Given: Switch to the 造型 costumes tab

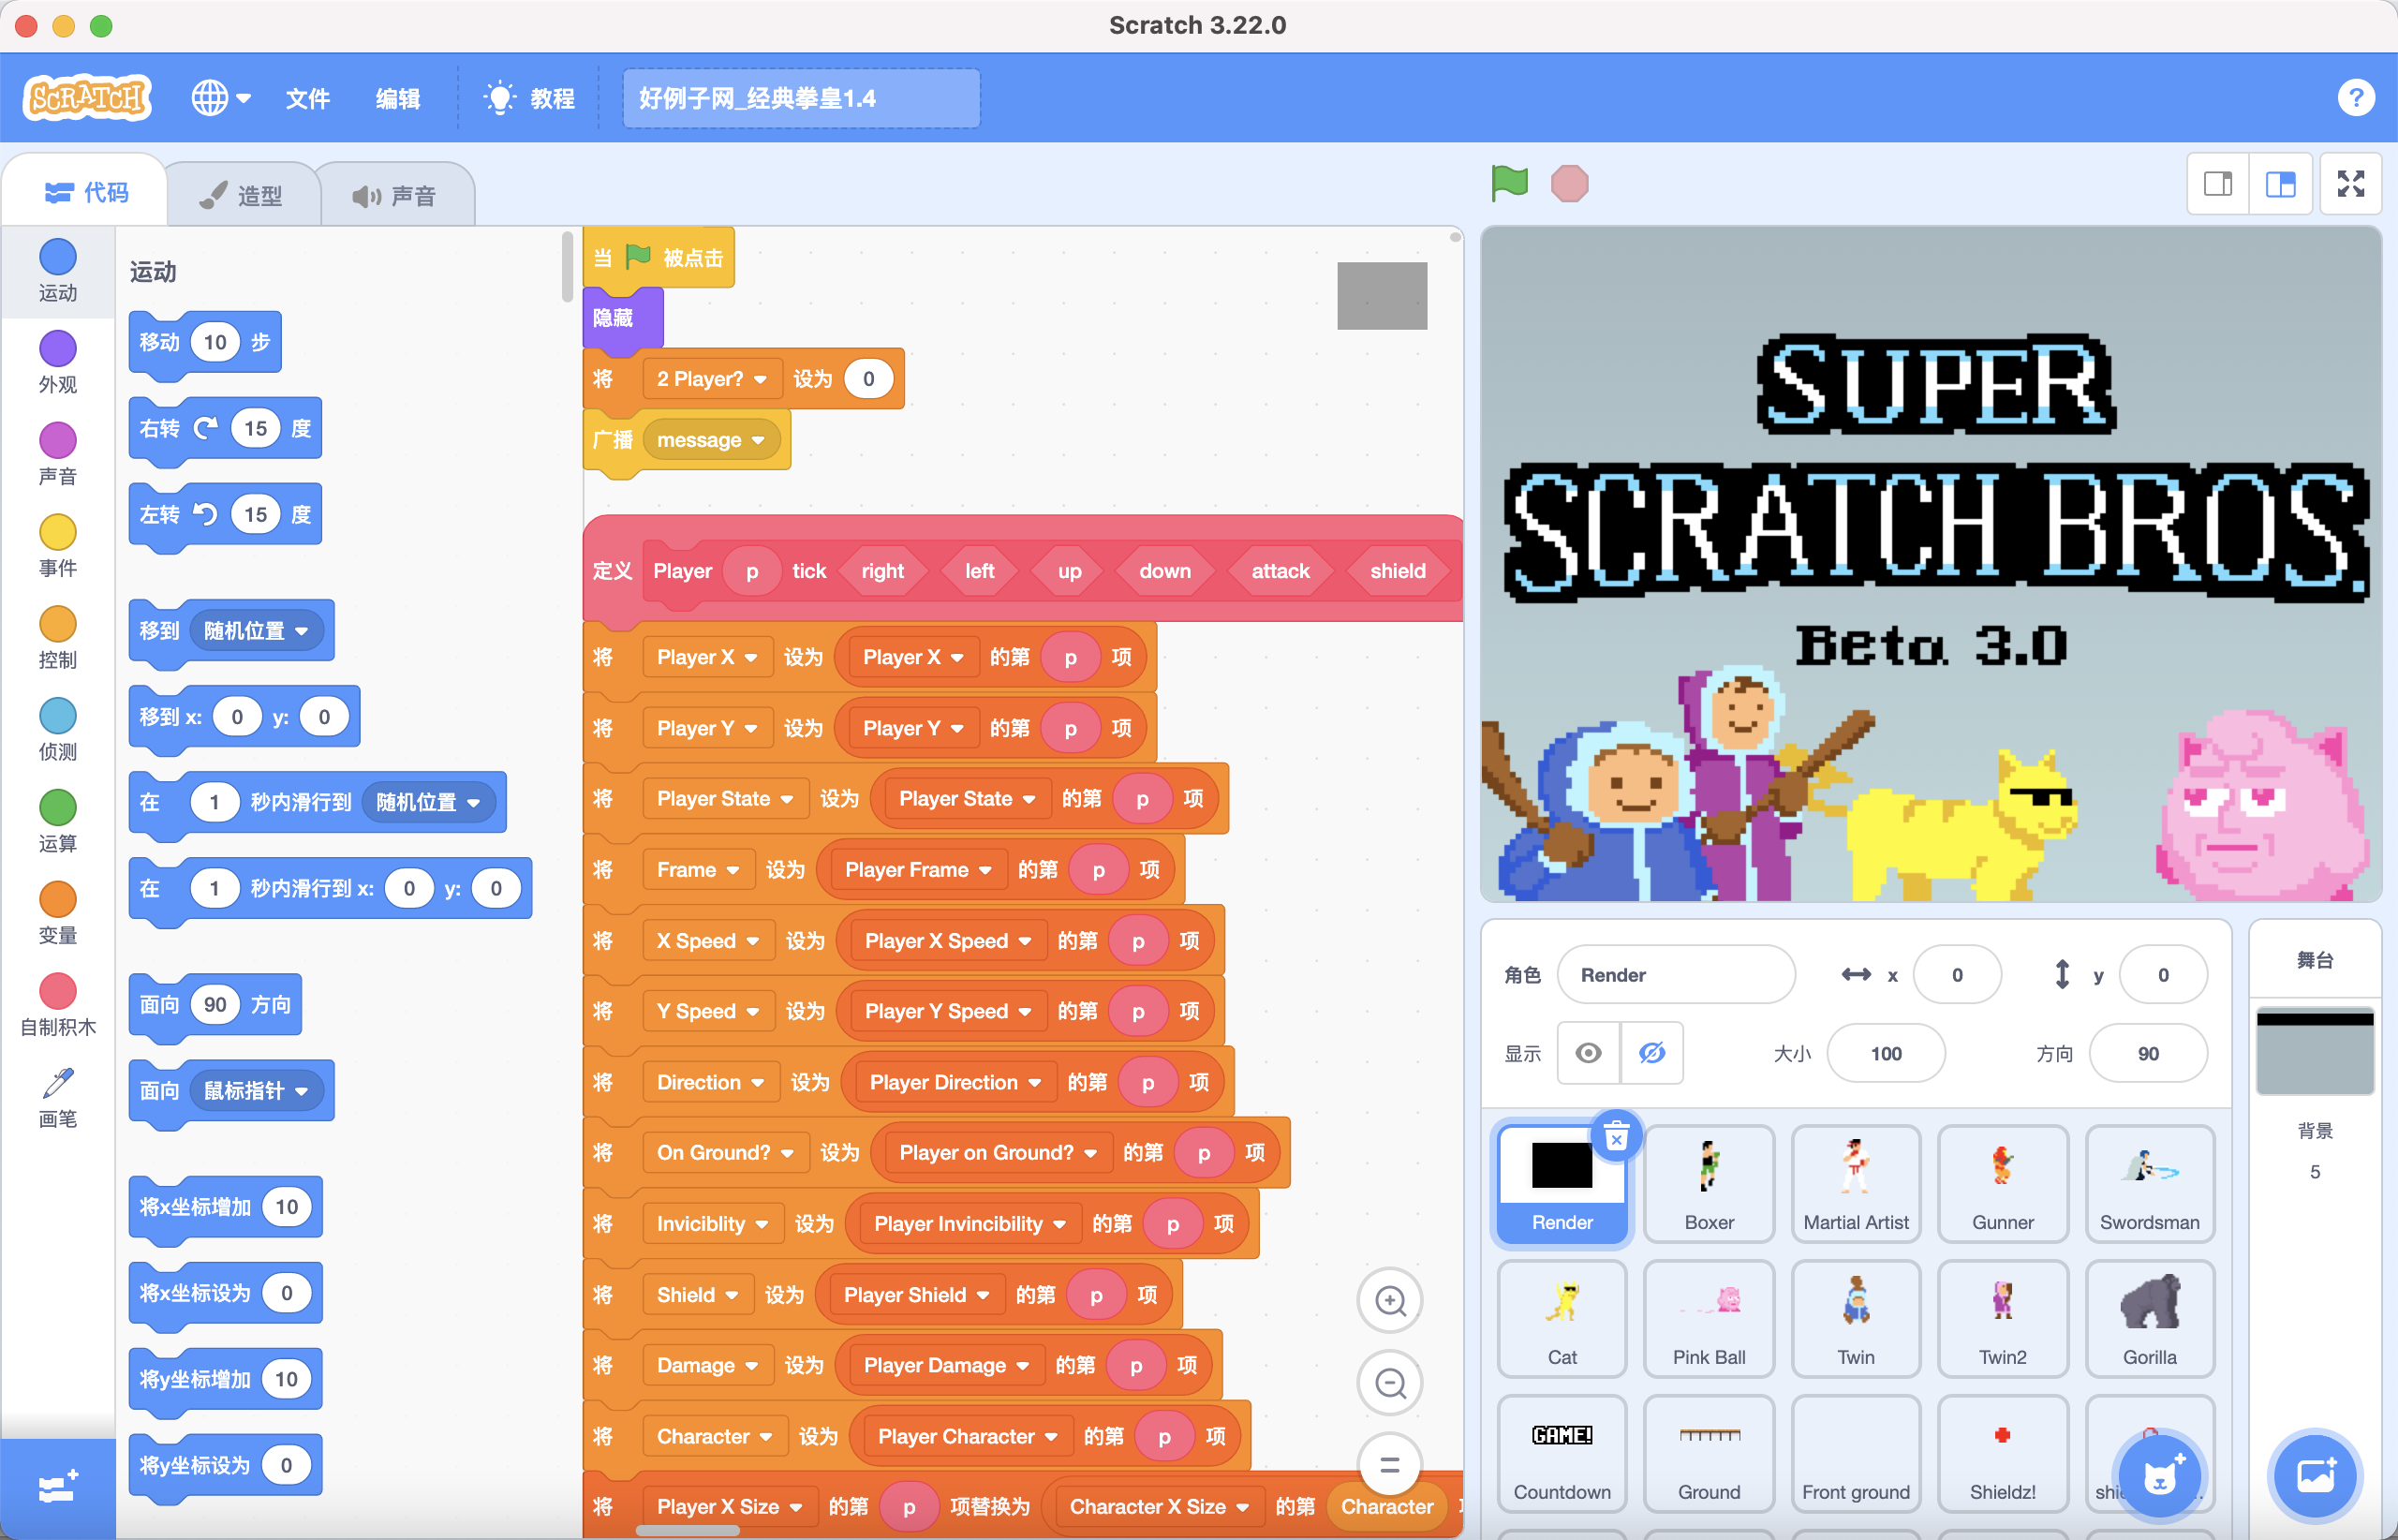Looking at the screenshot, I should click(242, 195).
